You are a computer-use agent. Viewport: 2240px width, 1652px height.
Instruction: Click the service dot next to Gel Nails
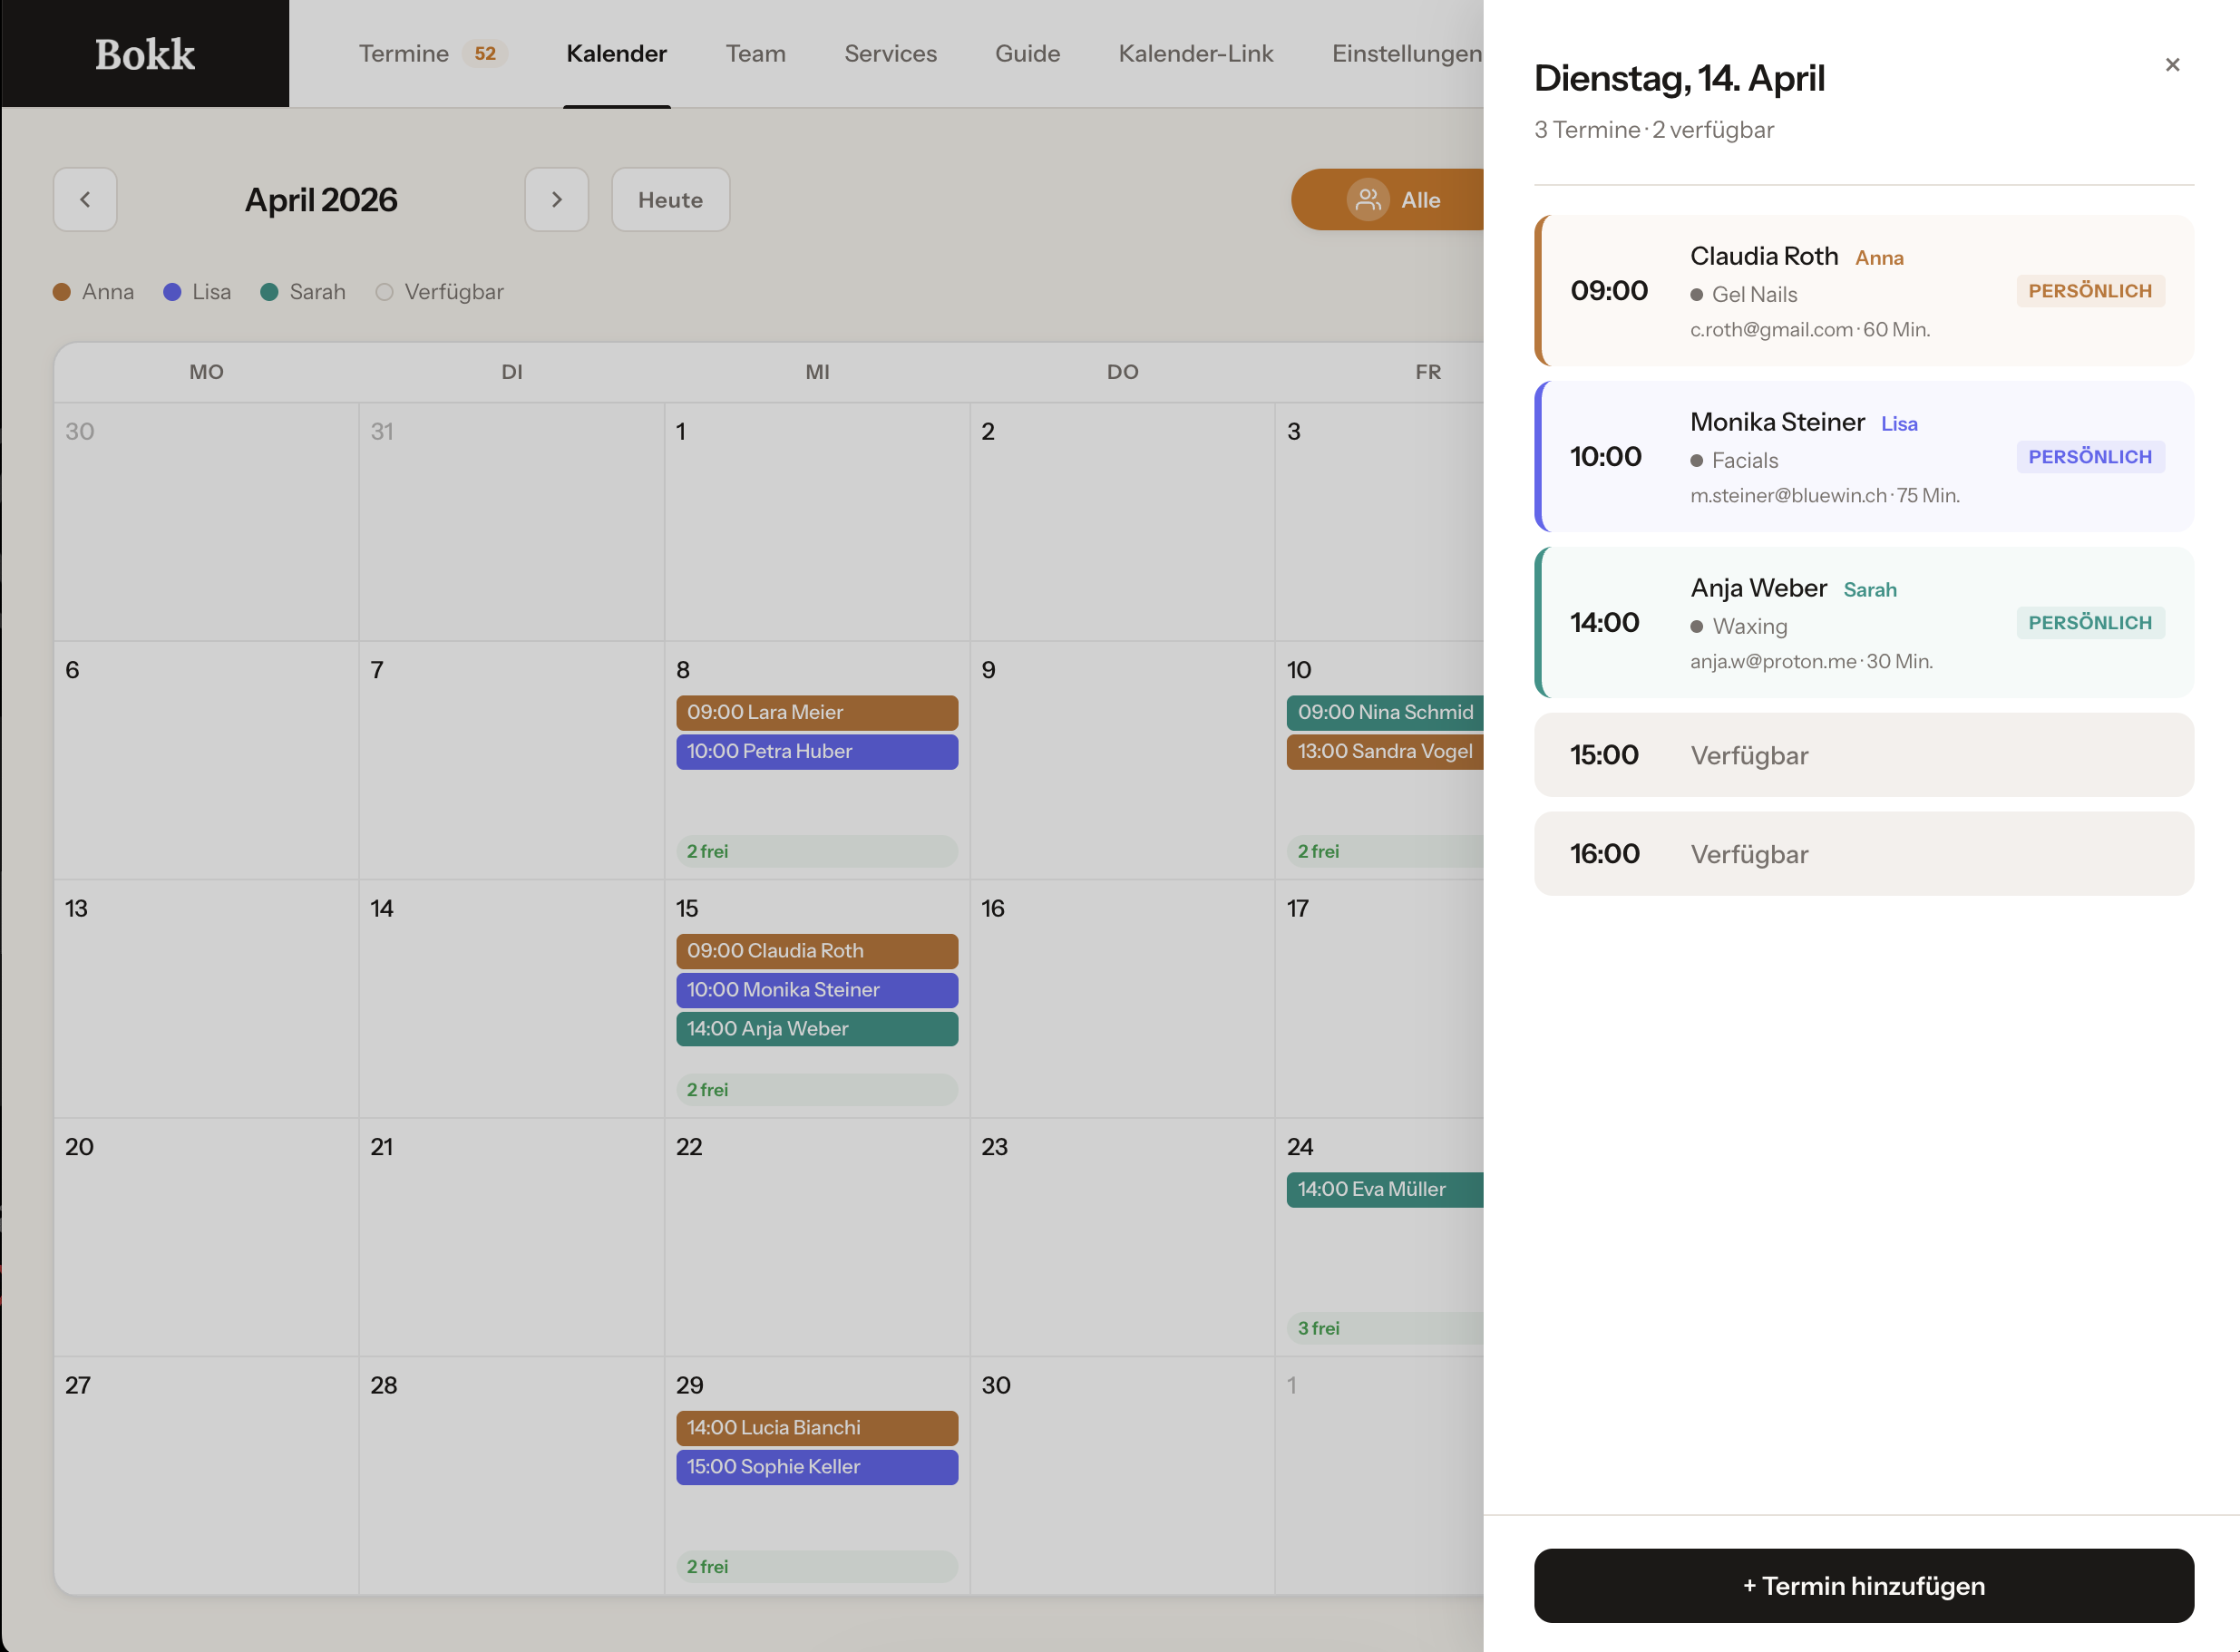pos(1697,294)
